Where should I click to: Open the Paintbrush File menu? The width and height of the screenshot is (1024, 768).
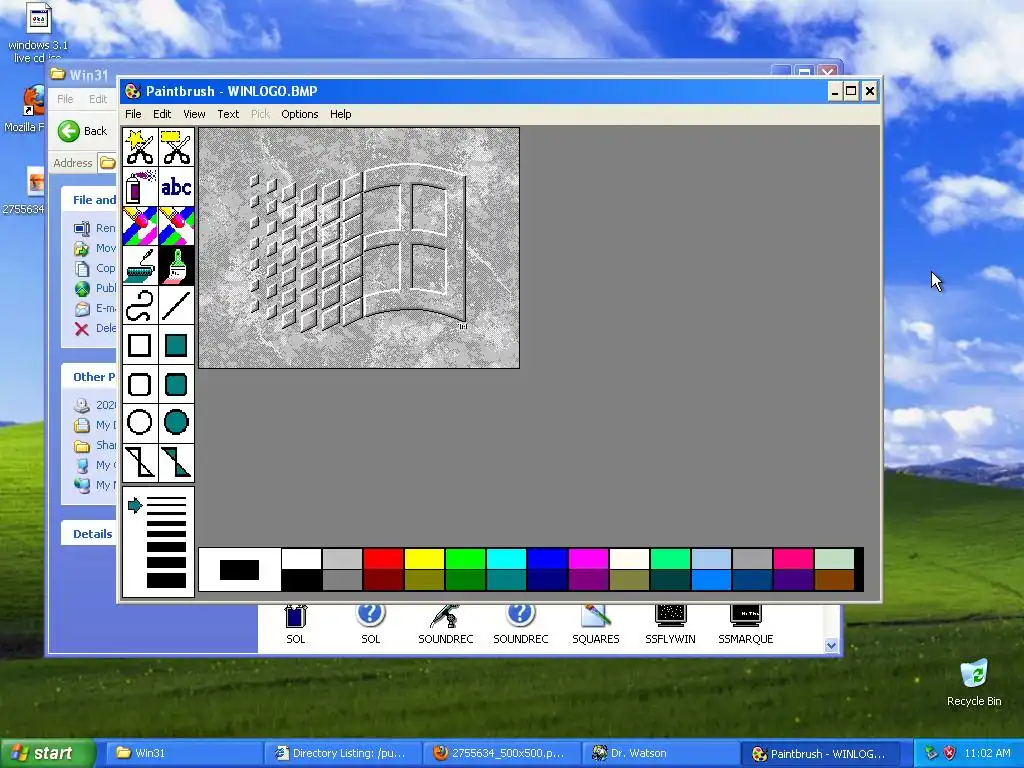(133, 114)
